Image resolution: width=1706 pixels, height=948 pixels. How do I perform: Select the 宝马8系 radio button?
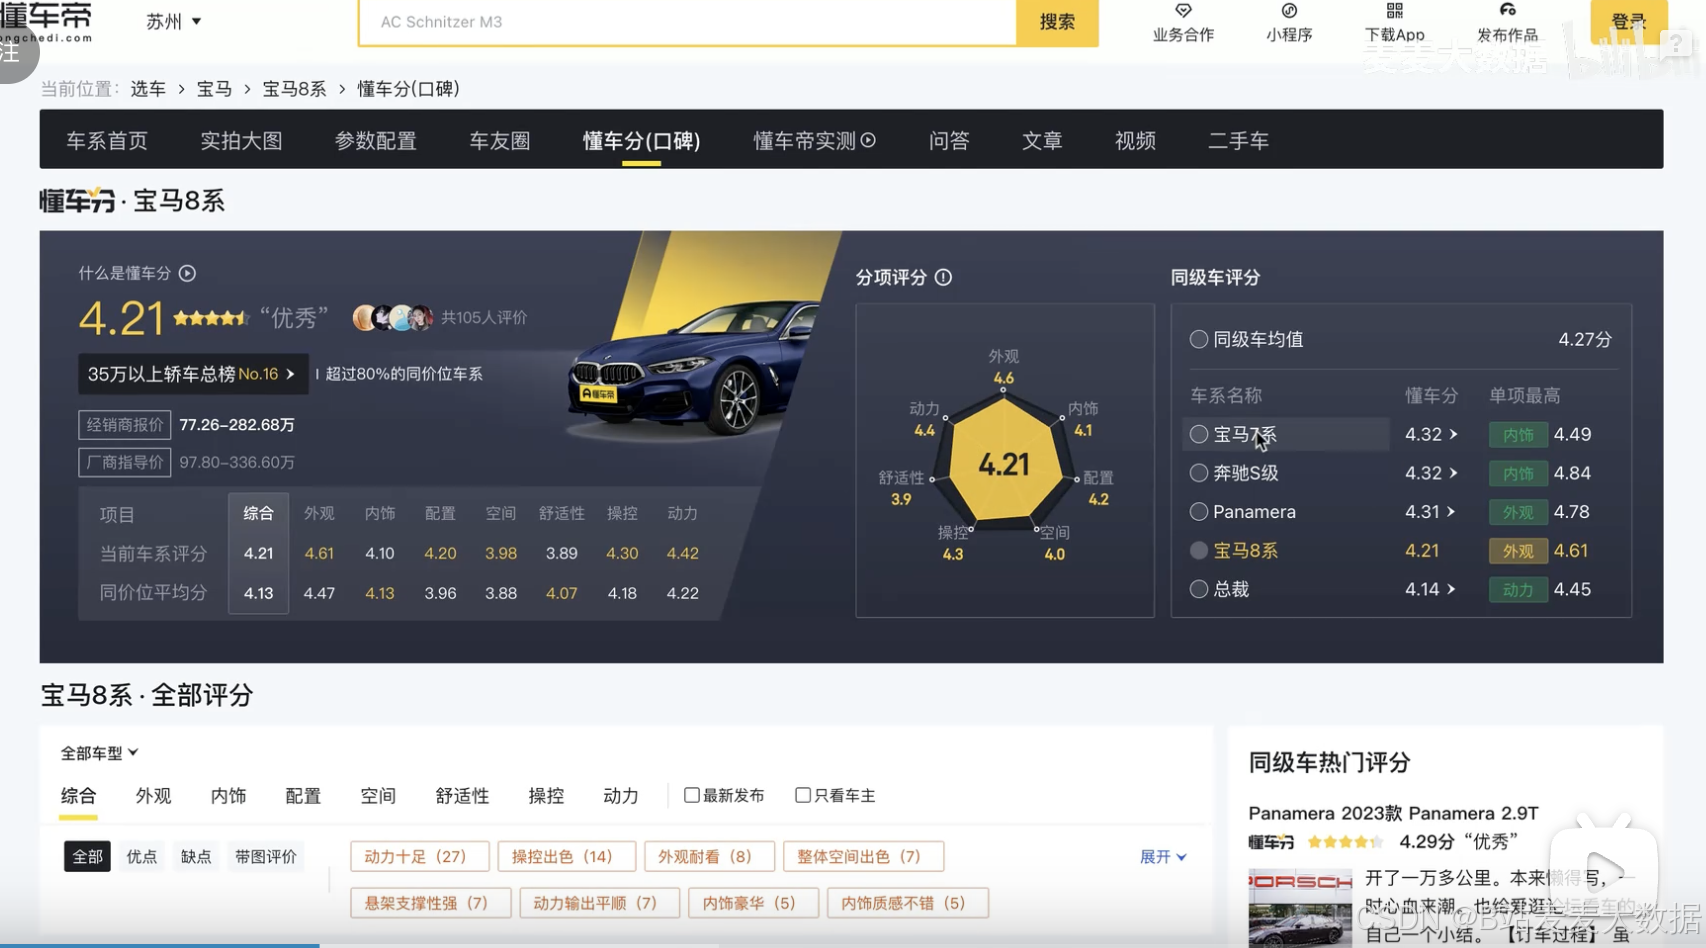pyautogui.click(x=1198, y=550)
